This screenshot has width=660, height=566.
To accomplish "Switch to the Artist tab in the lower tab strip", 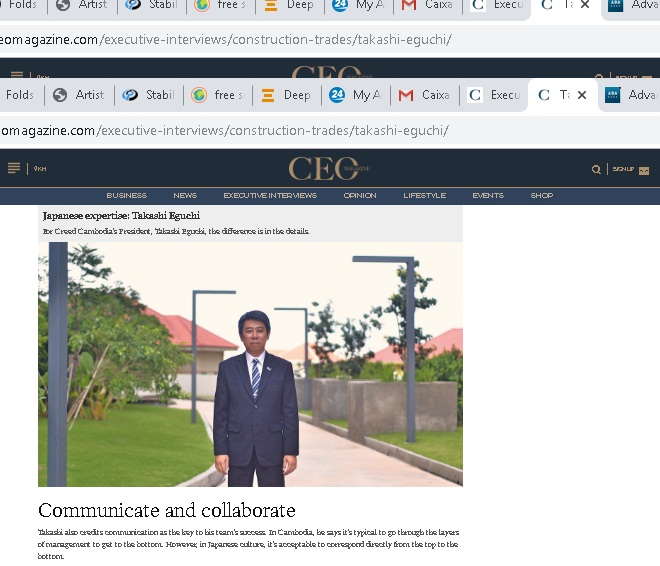I will (x=79, y=95).
